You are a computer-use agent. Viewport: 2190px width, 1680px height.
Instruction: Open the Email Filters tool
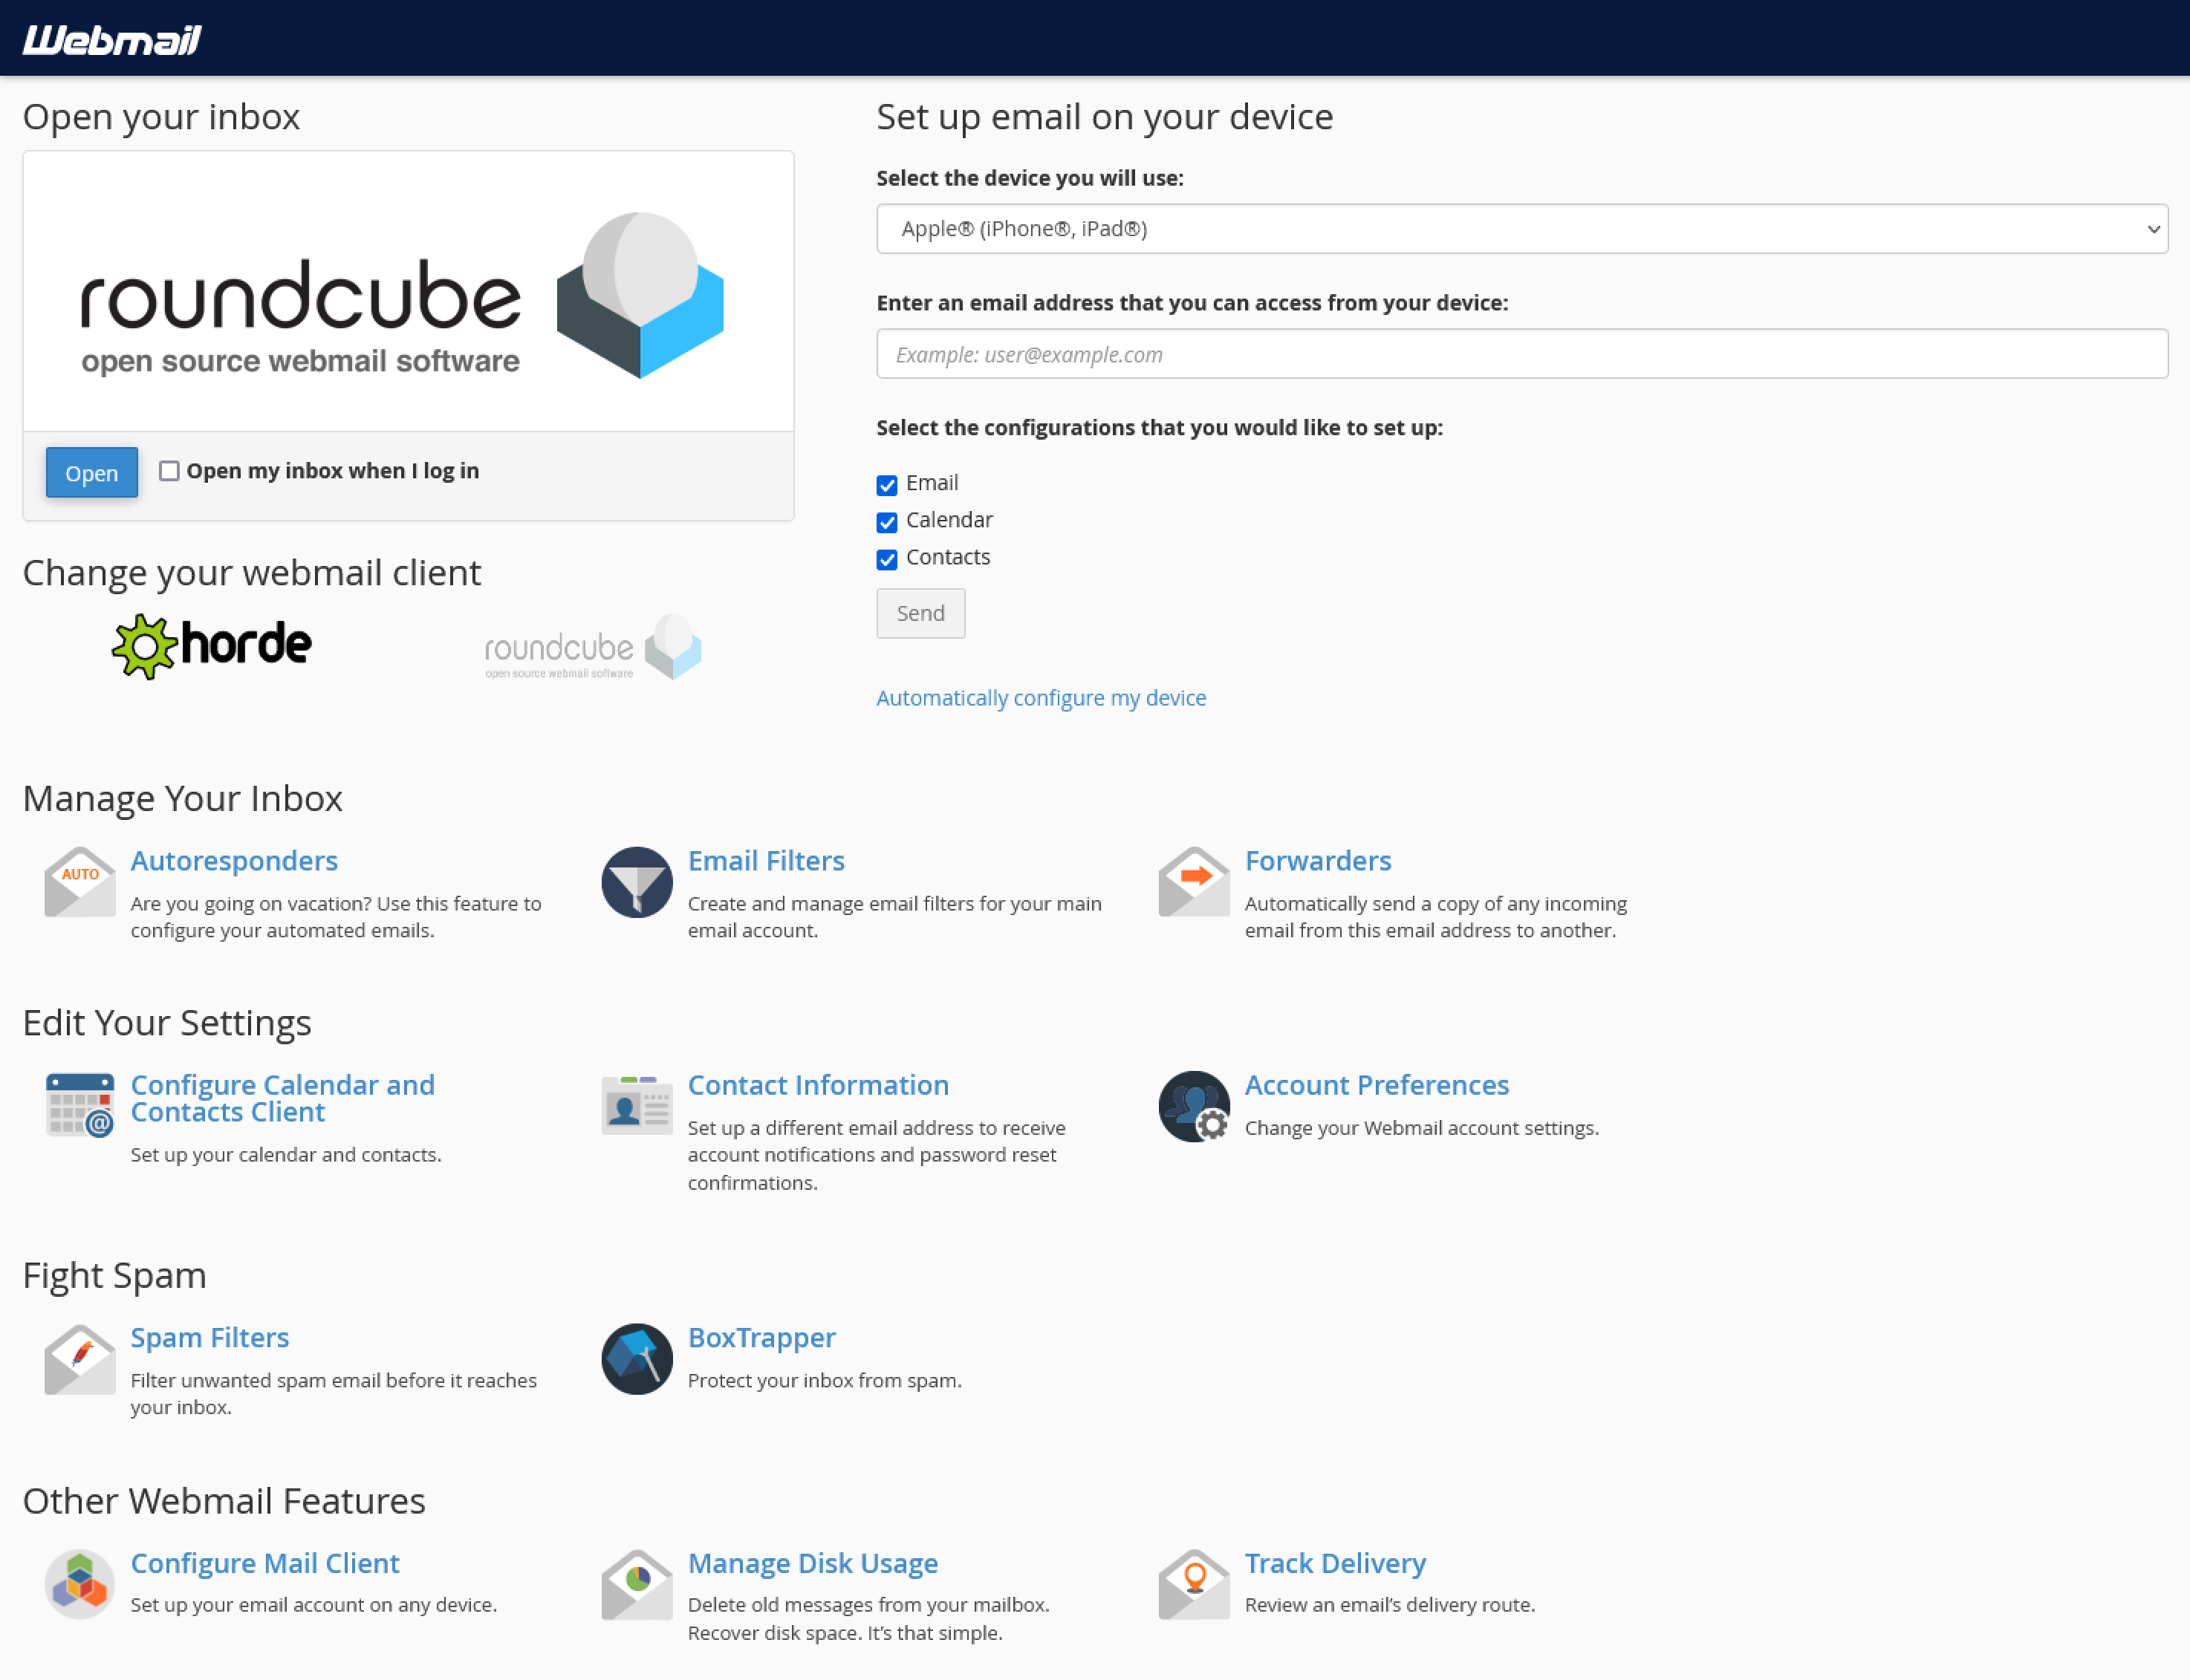pyautogui.click(x=766, y=859)
